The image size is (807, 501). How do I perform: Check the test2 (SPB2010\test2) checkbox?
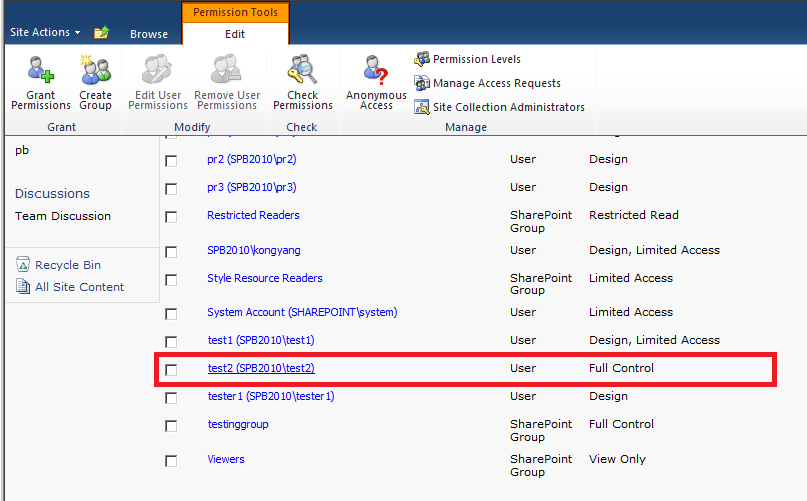click(x=171, y=370)
